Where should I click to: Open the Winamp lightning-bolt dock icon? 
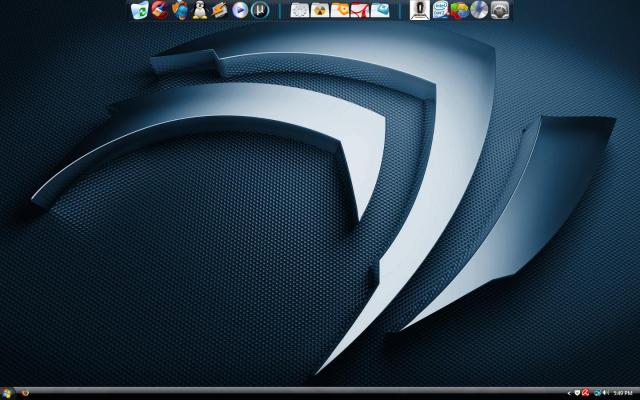220,10
